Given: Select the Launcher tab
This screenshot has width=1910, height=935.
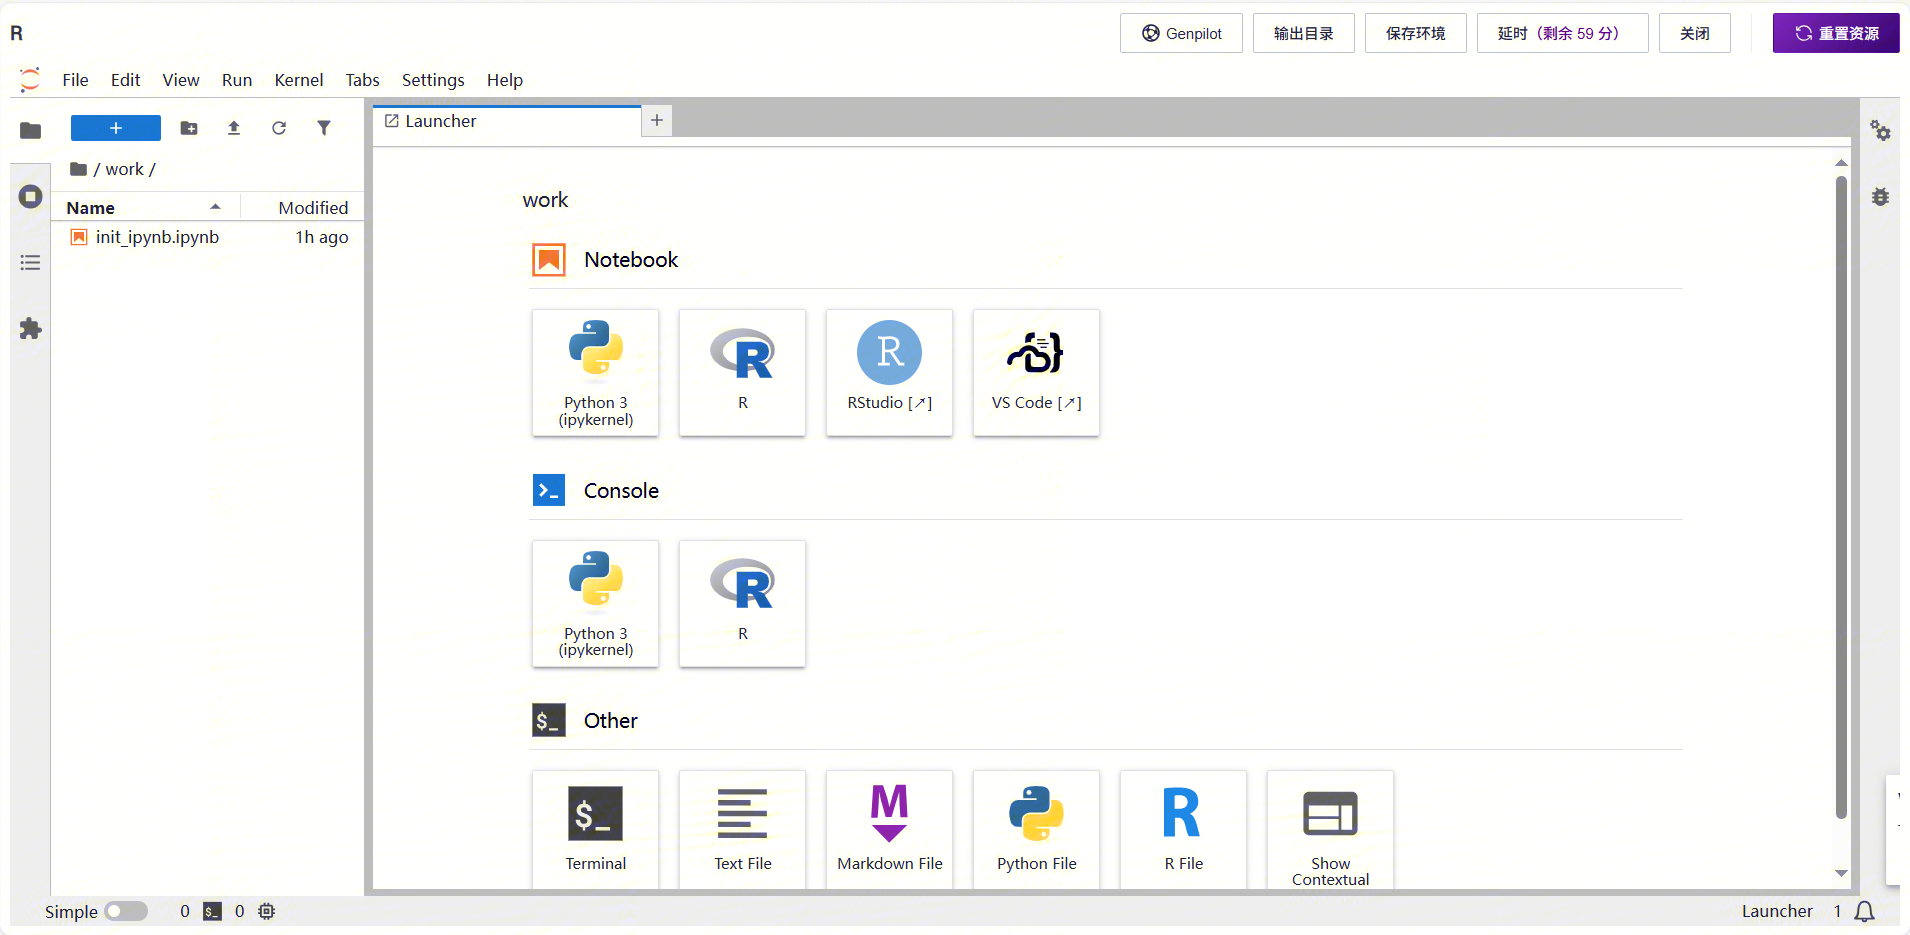Looking at the screenshot, I should pos(507,121).
